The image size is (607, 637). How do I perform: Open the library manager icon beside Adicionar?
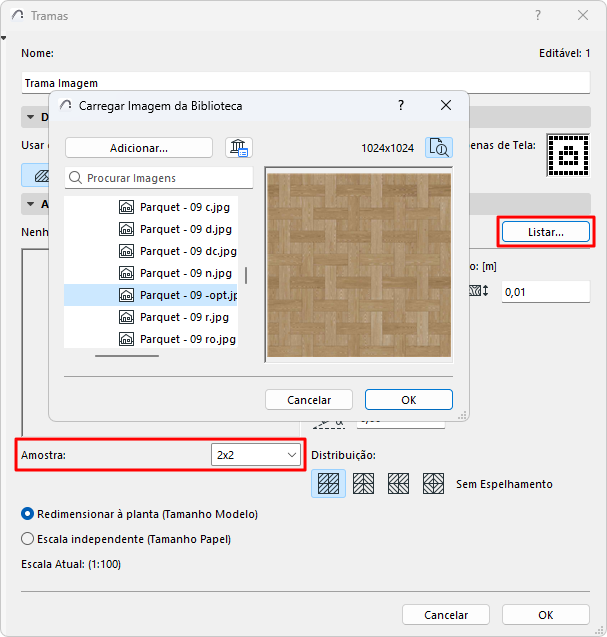[x=239, y=147]
